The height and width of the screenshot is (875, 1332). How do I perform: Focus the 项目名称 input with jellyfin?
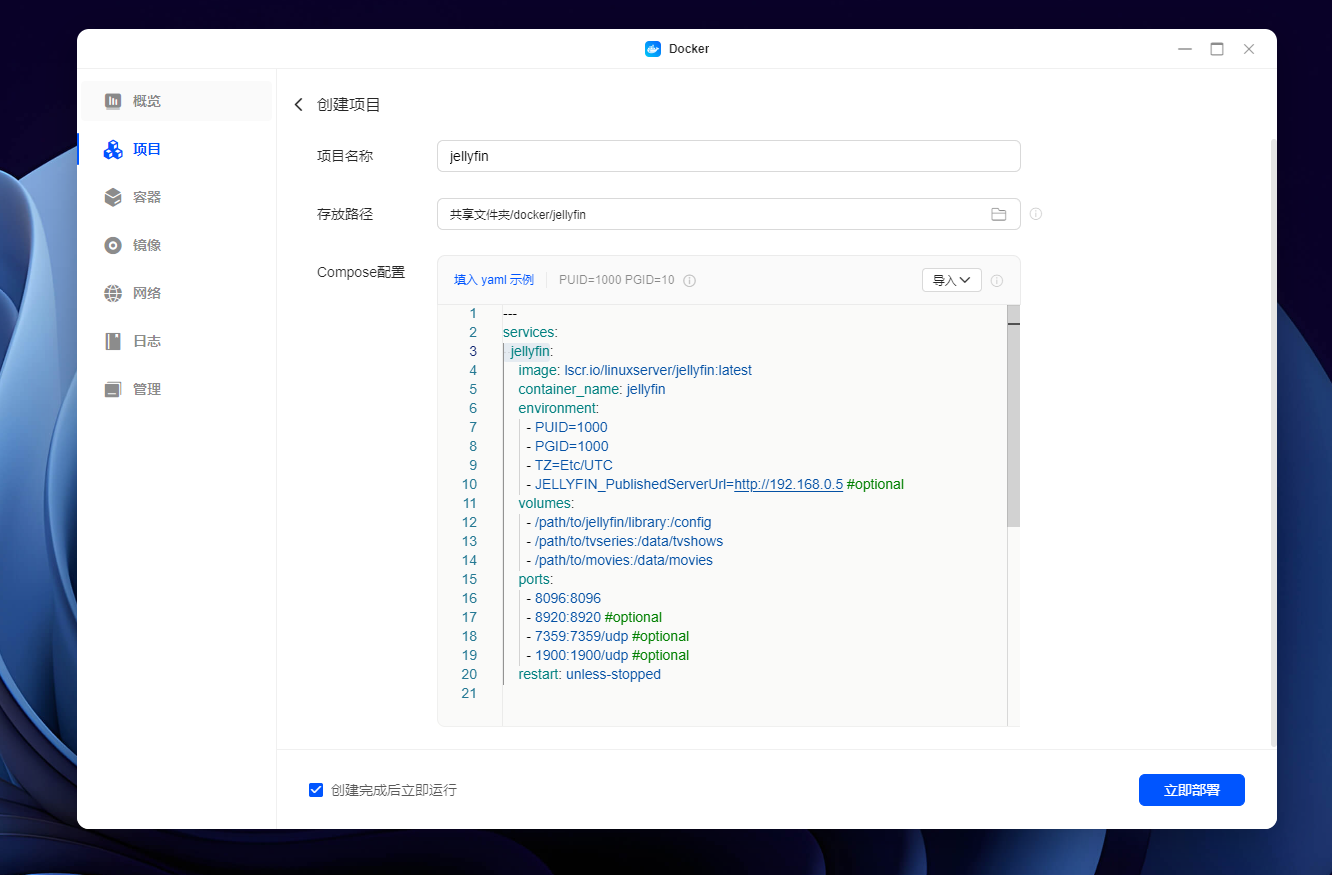click(x=729, y=156)
